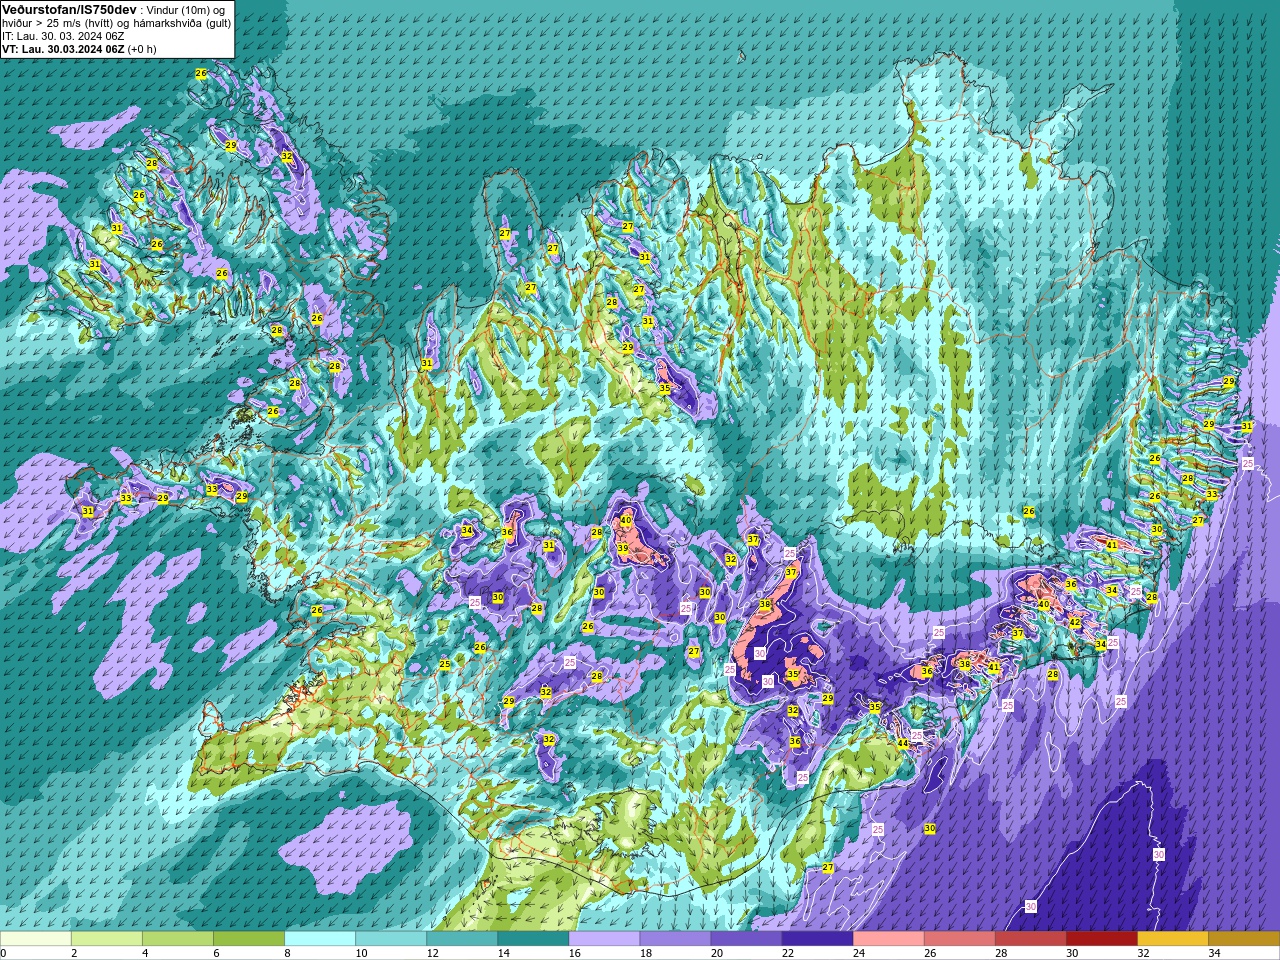Screen dimensions: 1280x960
Task: Click the legend scale number 0
Action: (4, 953)
